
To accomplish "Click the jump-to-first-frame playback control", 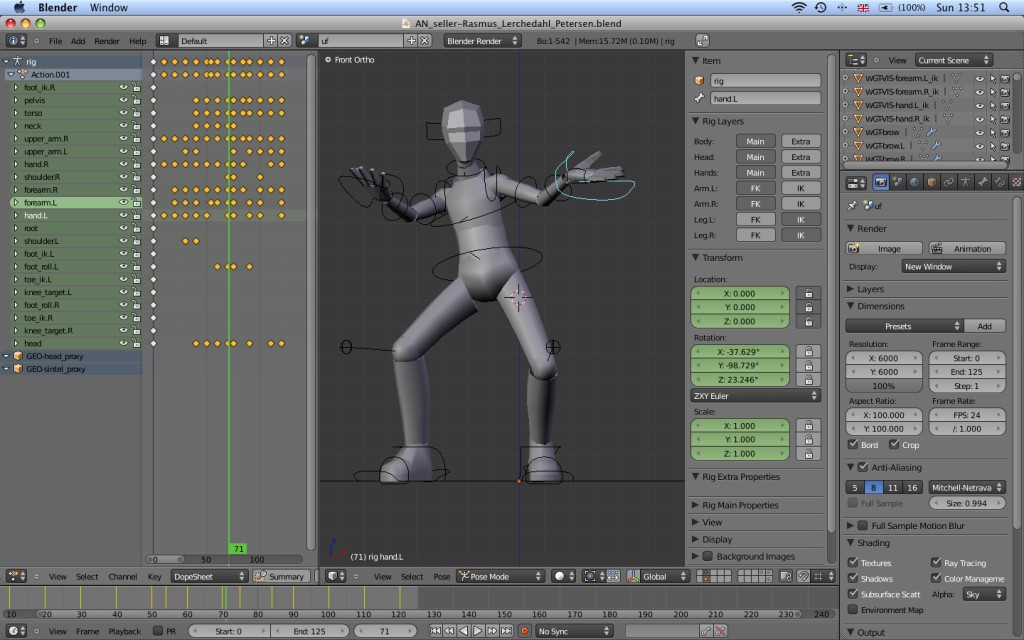I will (436, 631).
